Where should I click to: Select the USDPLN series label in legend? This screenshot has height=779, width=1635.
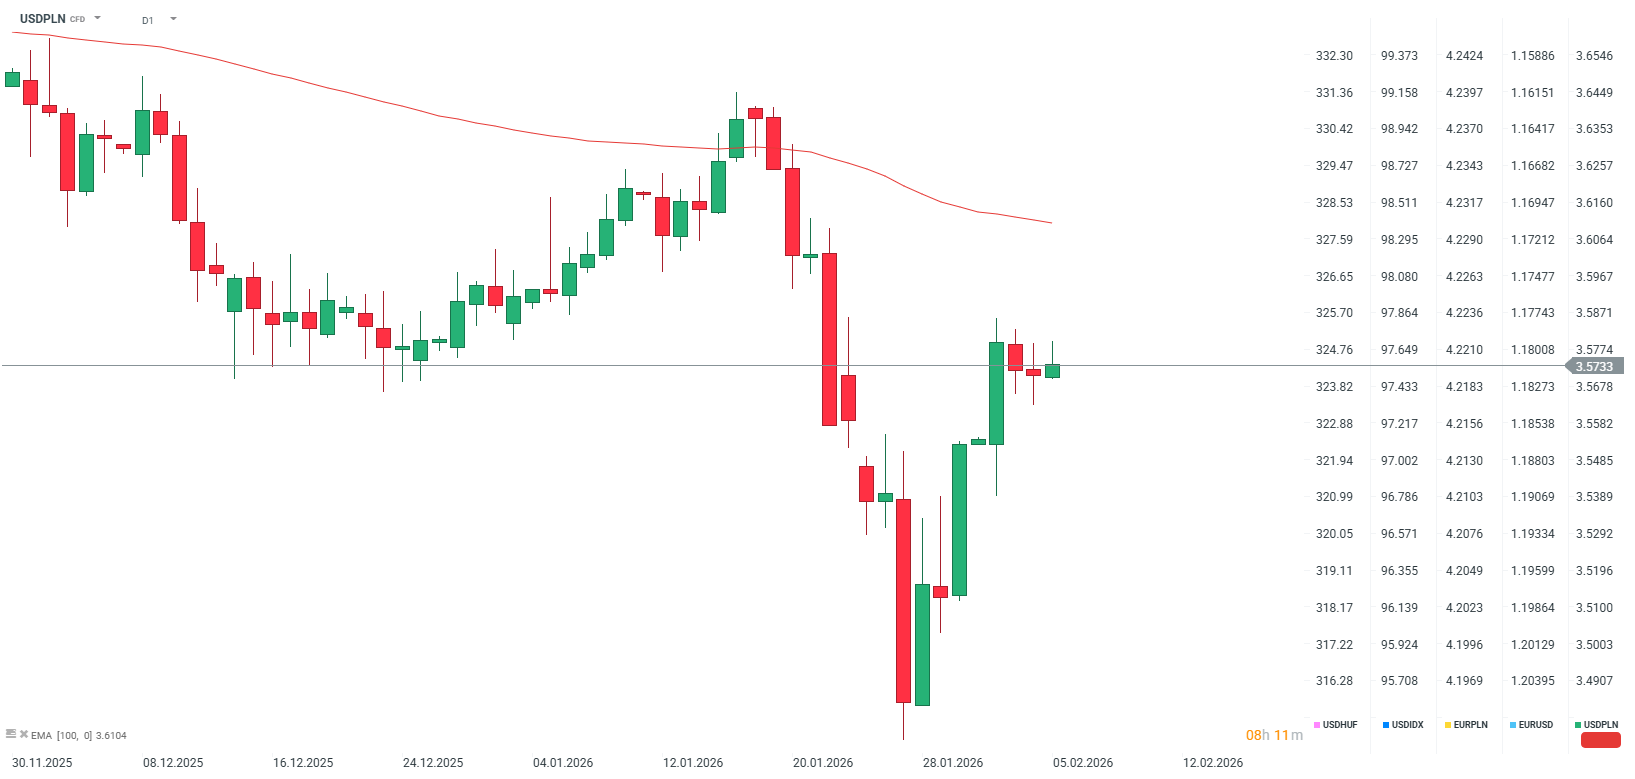click(1600, 725)
